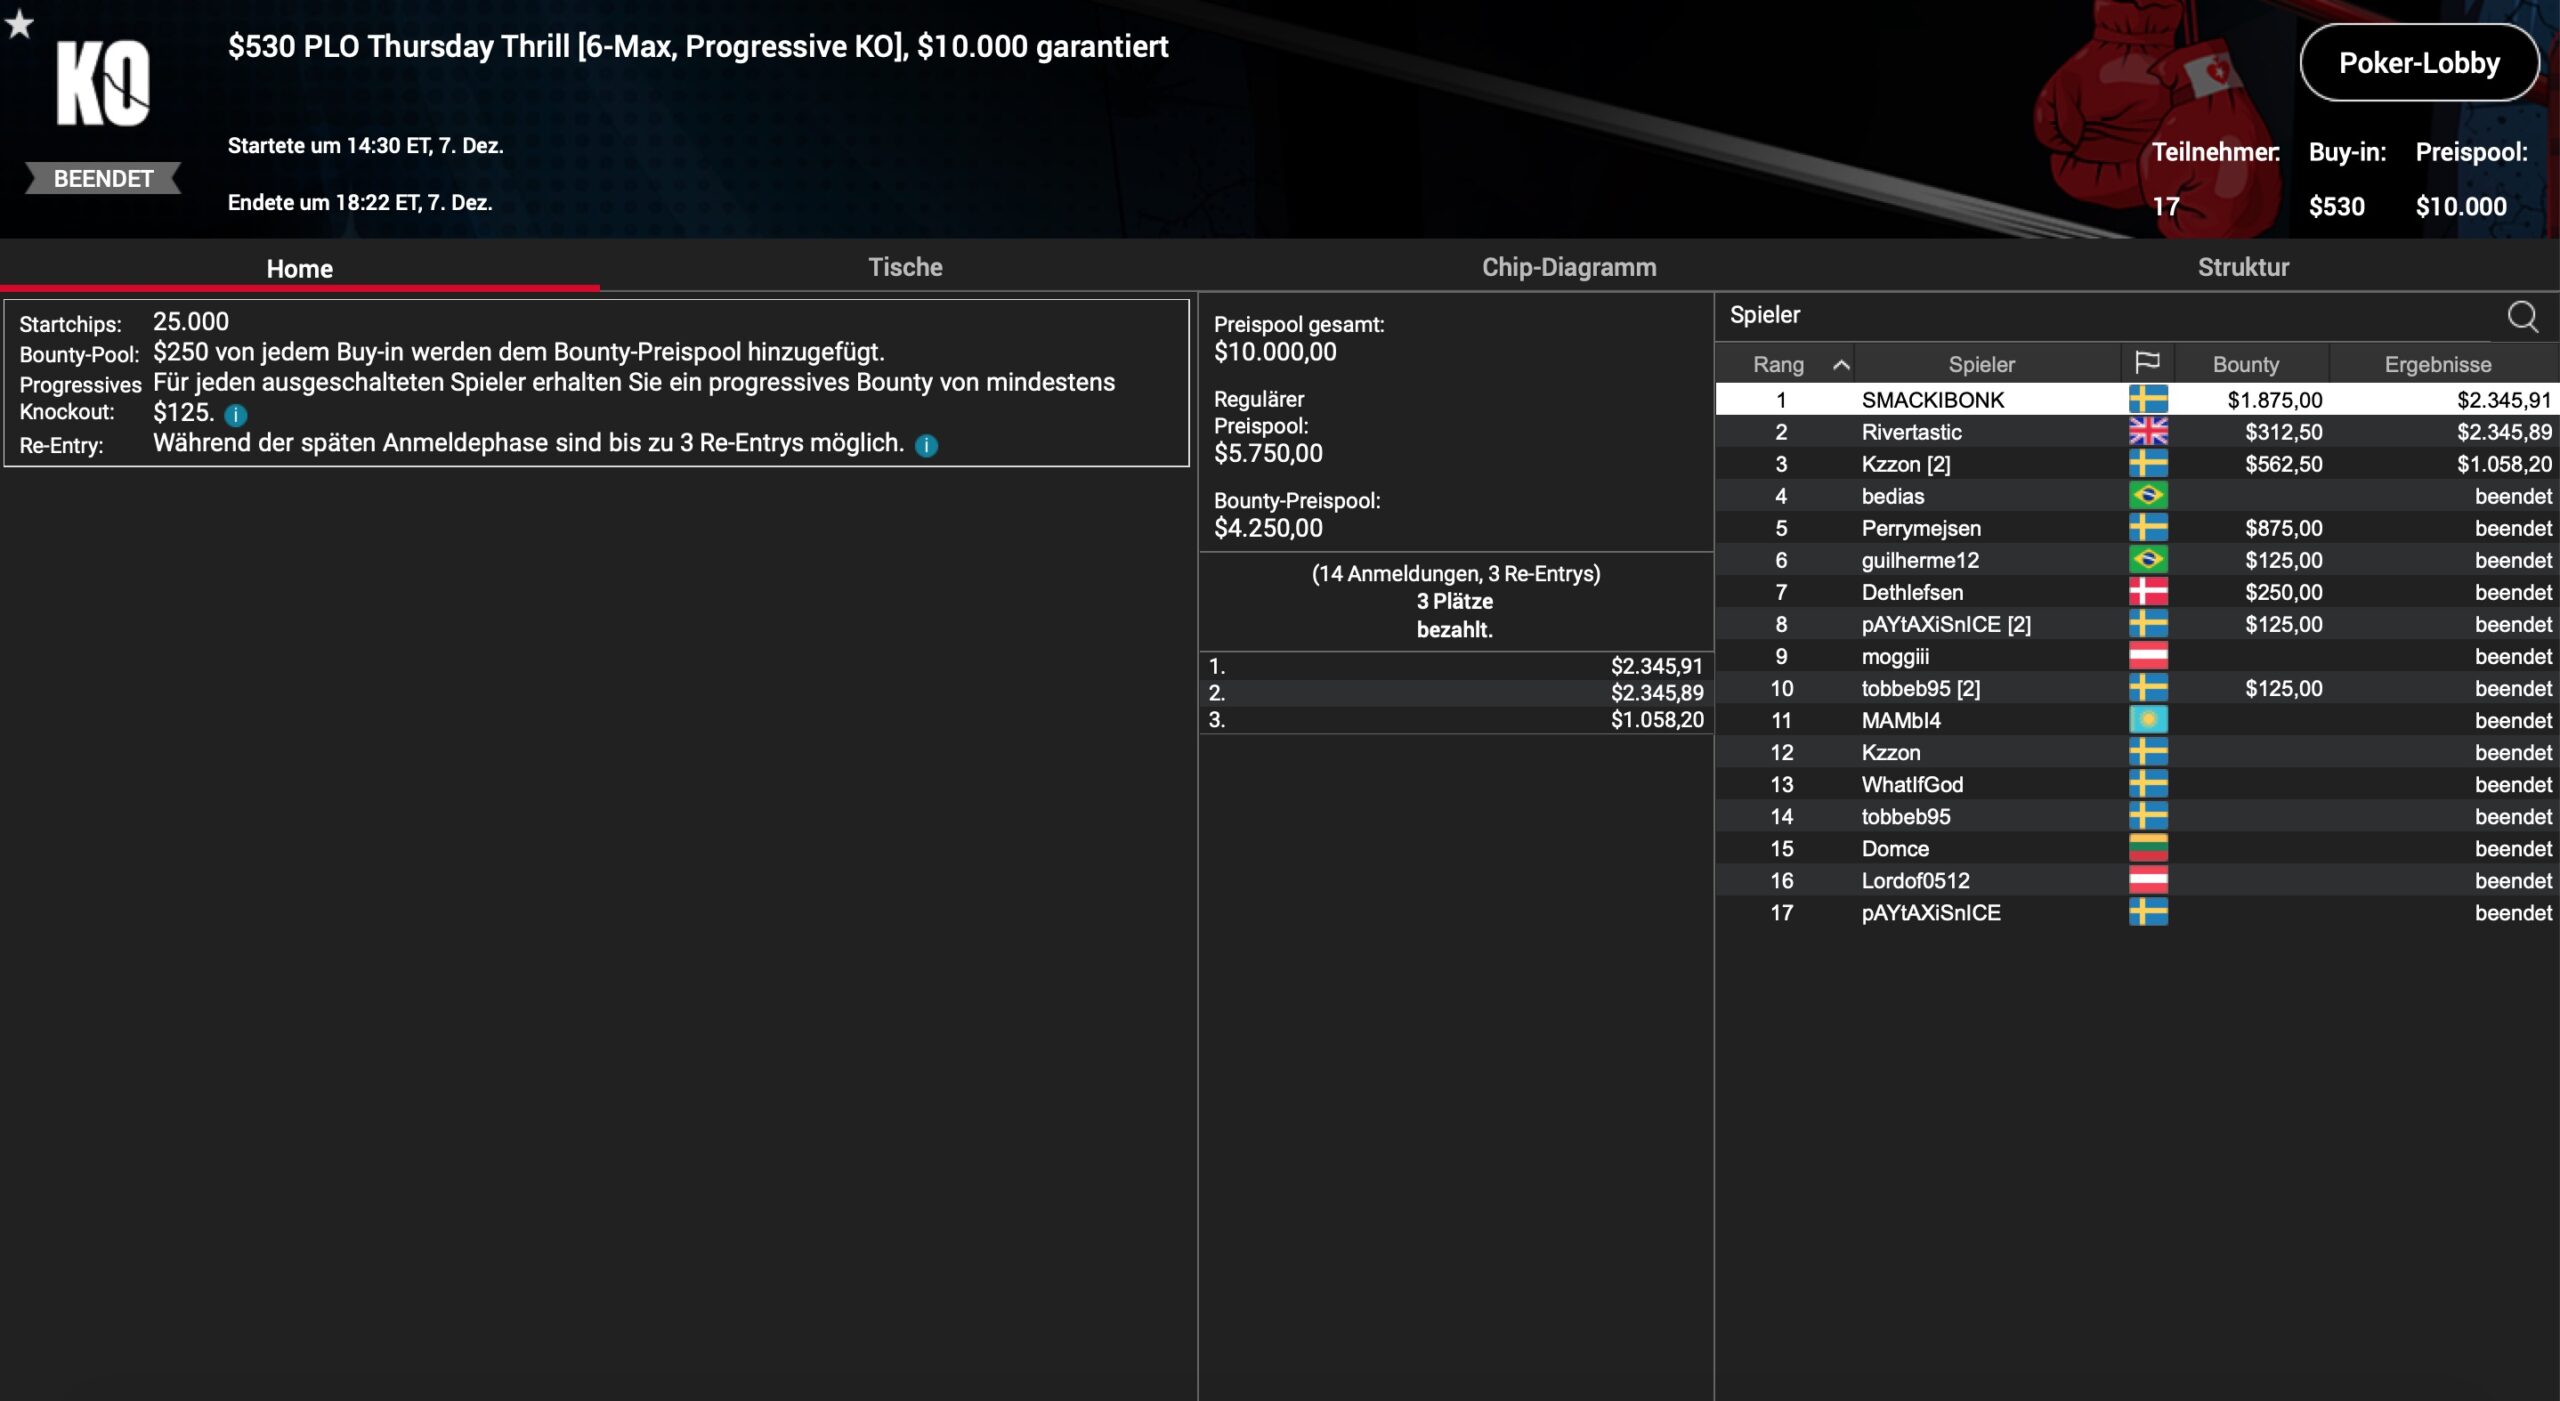Click info icon beside Re-Entry description

tap(927, 446)
